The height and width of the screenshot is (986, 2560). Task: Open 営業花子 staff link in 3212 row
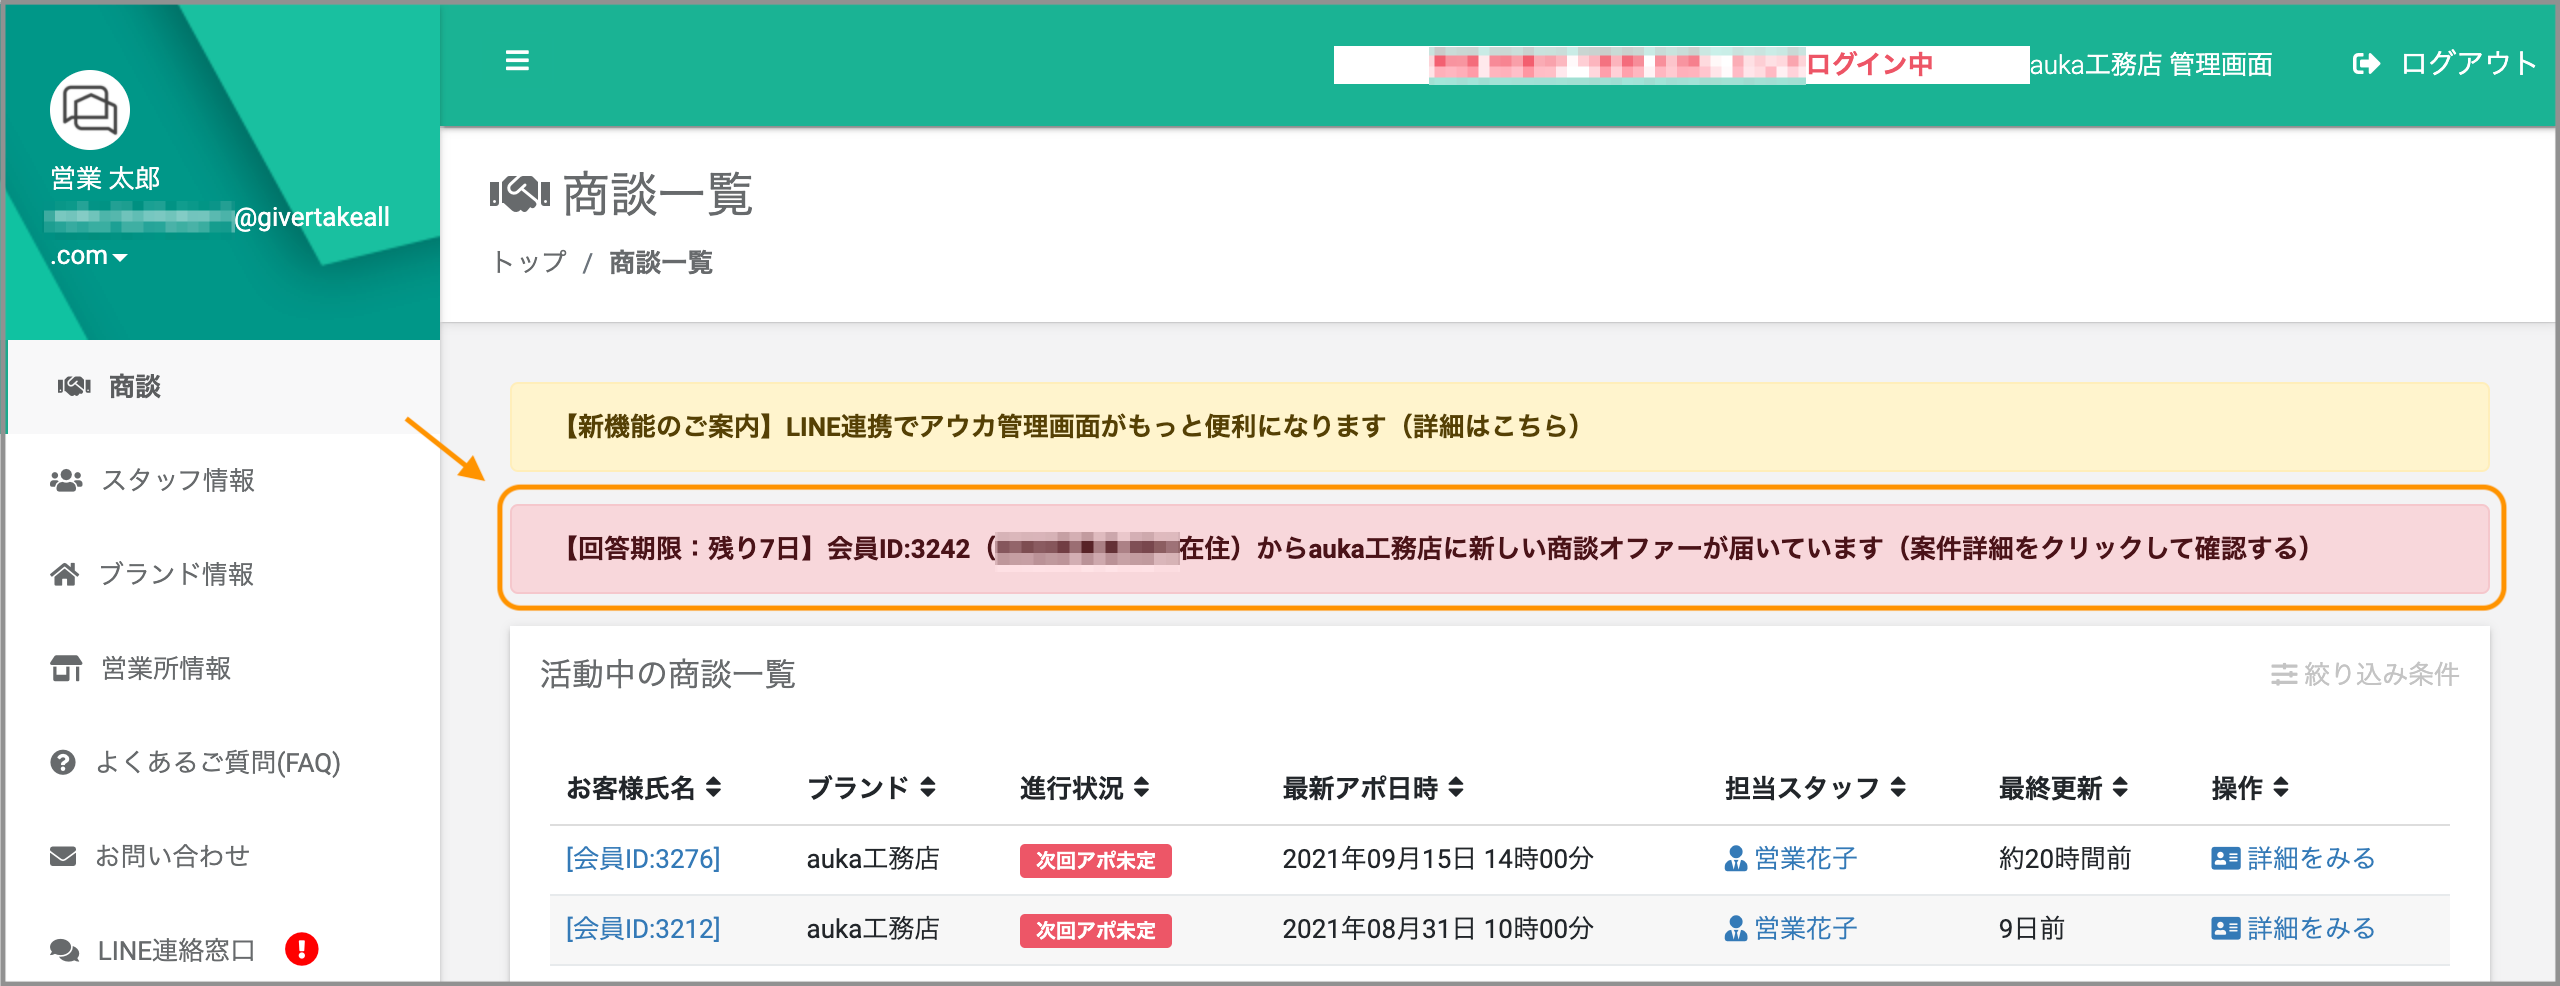pyautogui.click(x=1806, y=929)
